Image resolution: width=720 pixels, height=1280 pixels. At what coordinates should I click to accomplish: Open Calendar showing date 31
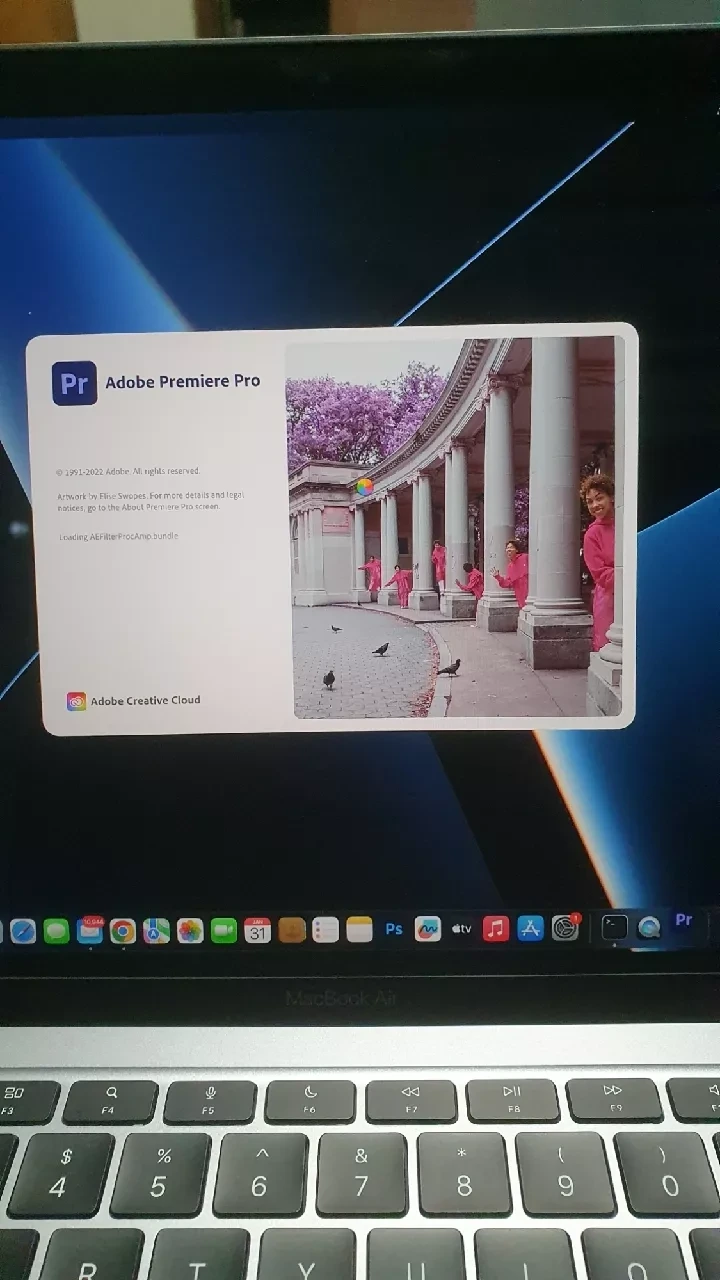(x=258, y=931)
